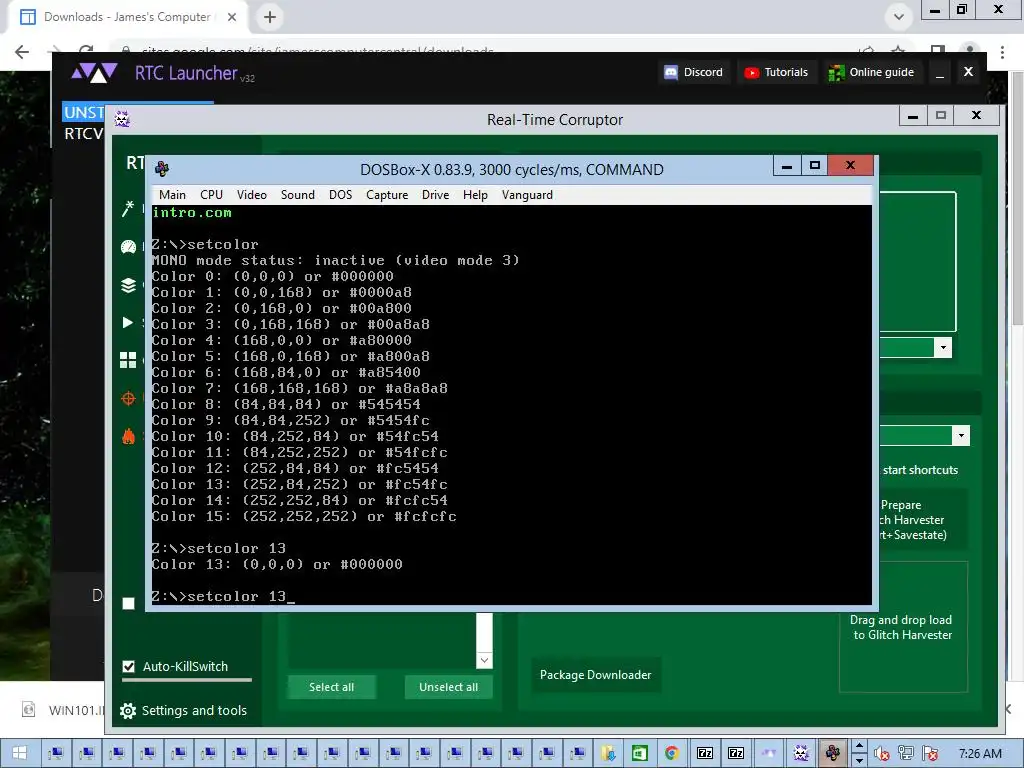1024x768 pixels.
Task: Click the Drag and drop load area
Action: pos(903,627)
